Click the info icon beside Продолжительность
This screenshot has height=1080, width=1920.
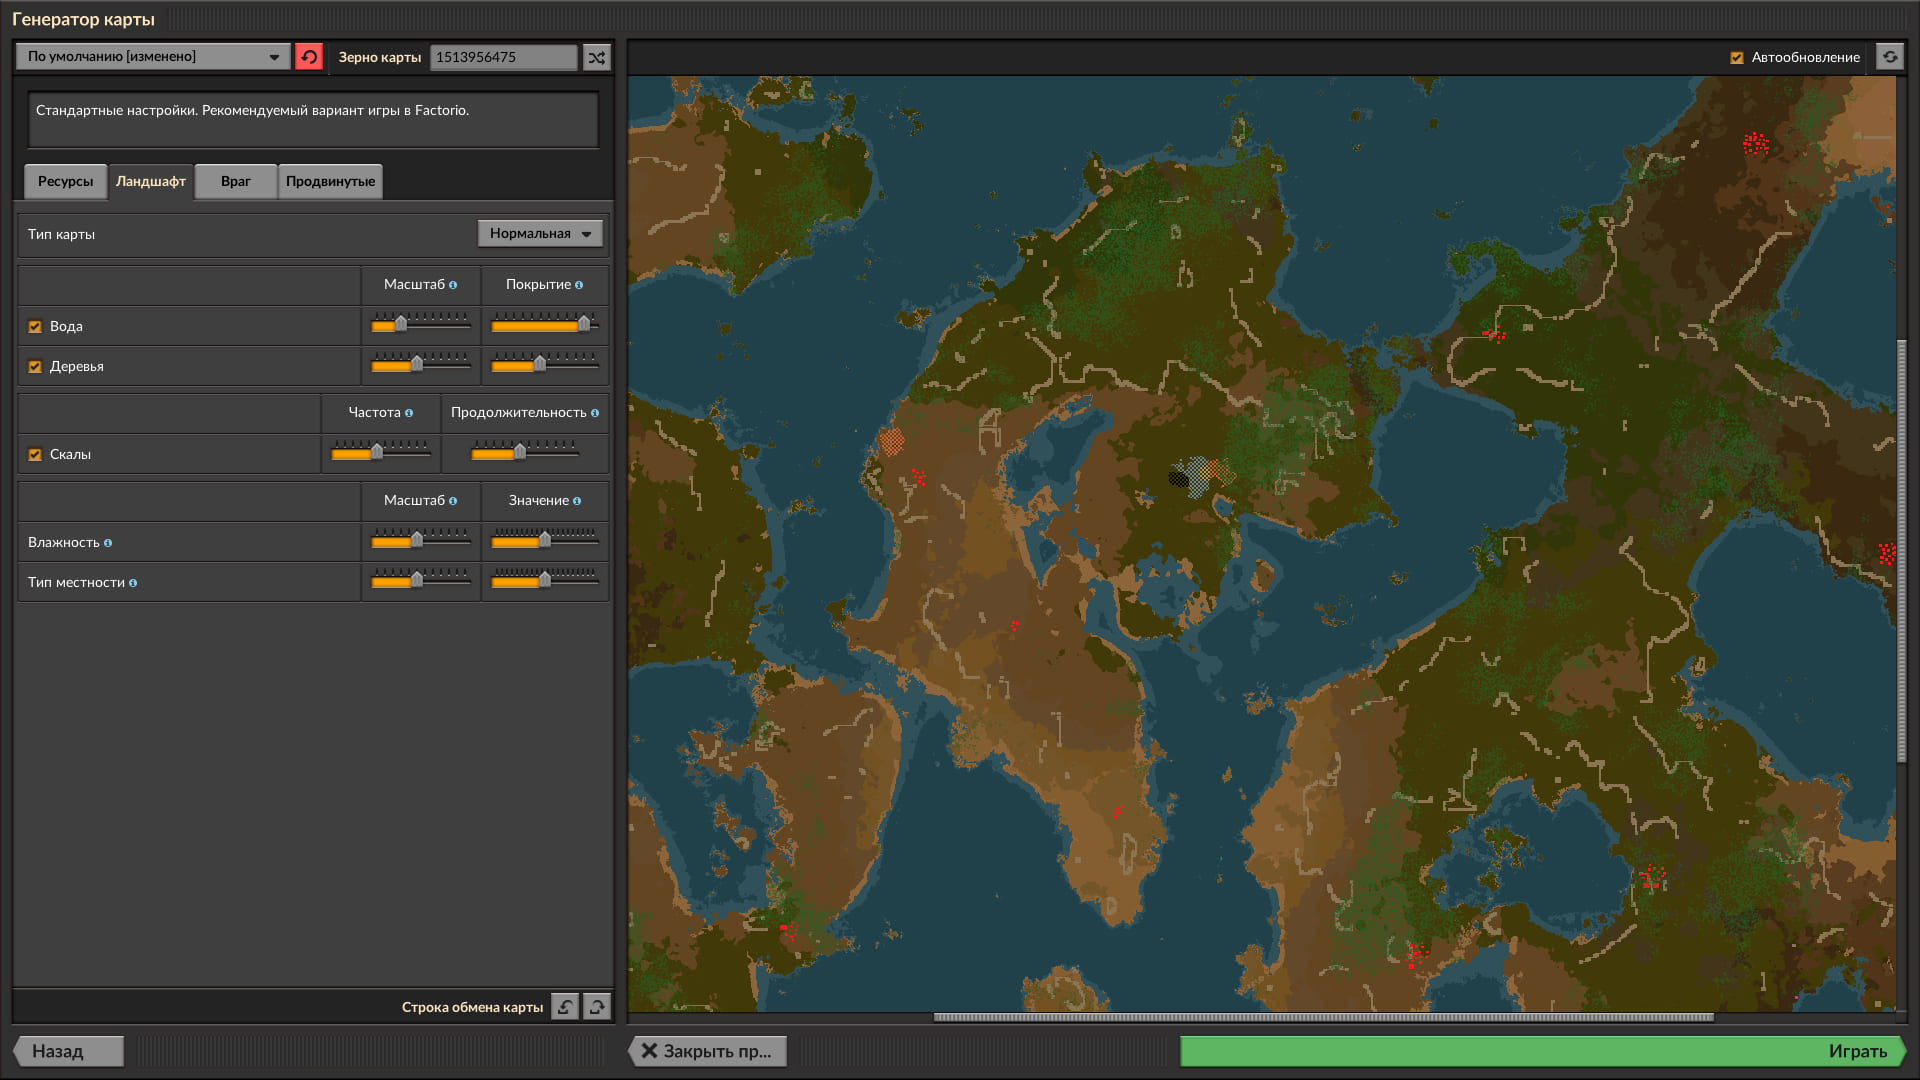[x=595, y=413]
